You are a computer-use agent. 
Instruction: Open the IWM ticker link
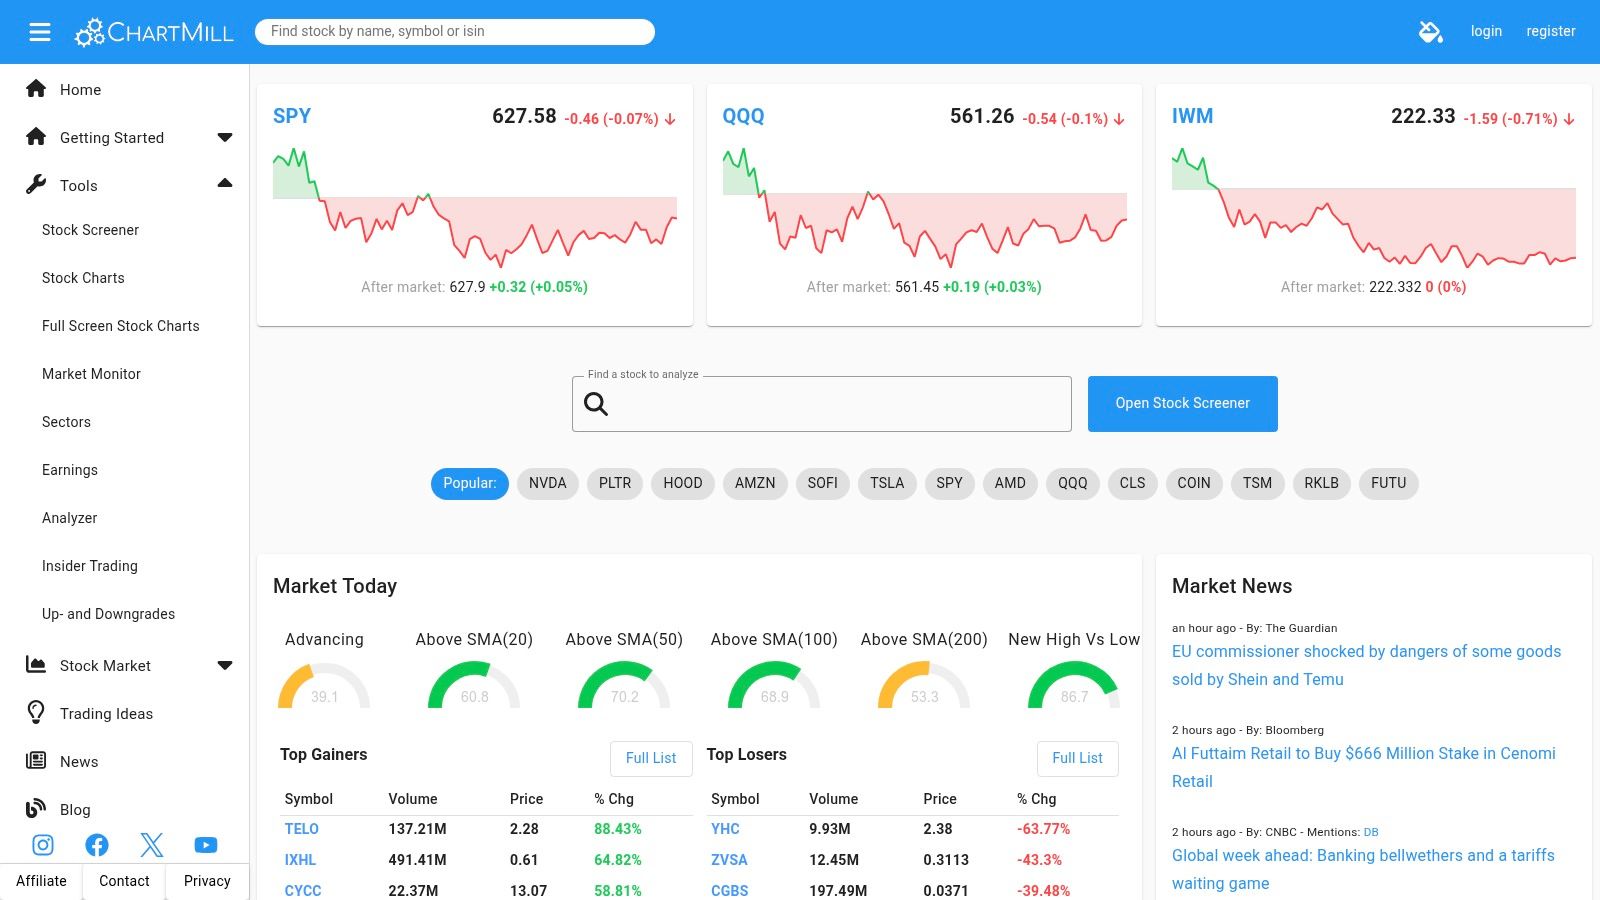click(x=1192, y=116)
